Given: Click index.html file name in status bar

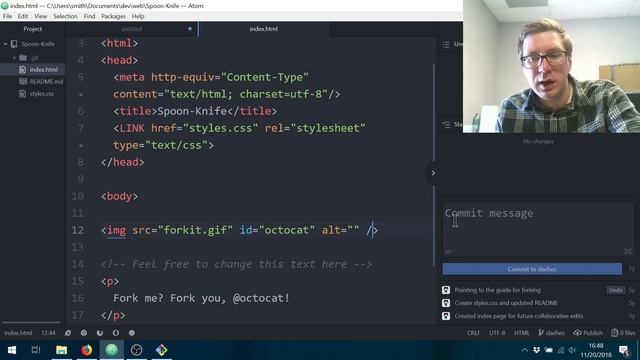Looking at the screenshot, I should click(x=18, y=333).
